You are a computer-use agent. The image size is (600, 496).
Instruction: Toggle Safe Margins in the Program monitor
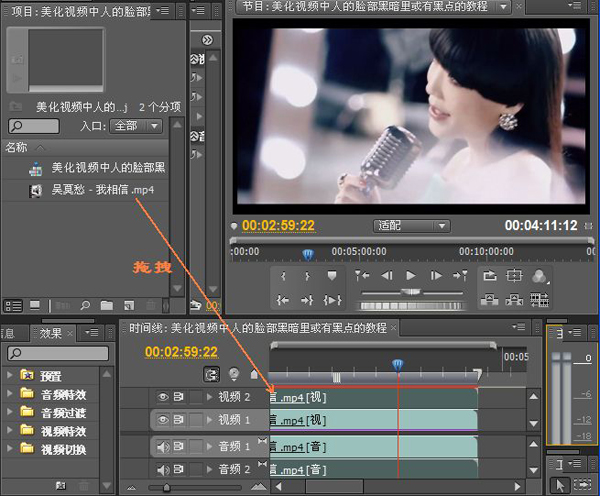point(514,276)
